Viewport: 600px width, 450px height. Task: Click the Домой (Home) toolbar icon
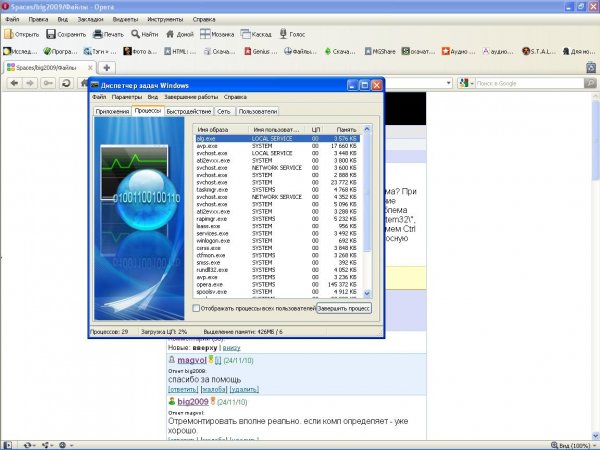(x=170, y=34)
